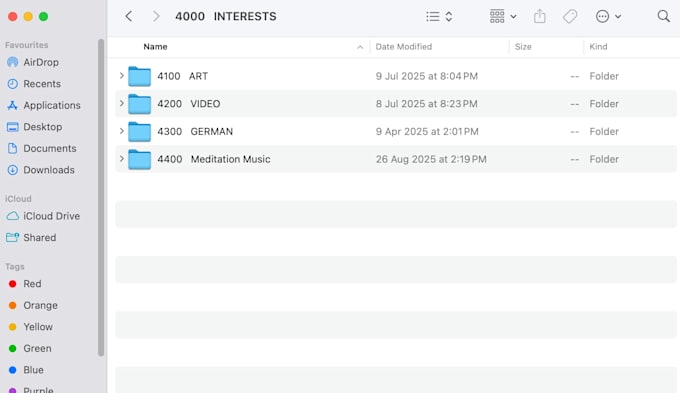The height and width of the screenshot is (393, 680).
Task: Click the Desktop sidebar icon
Action: click(13, 127)
